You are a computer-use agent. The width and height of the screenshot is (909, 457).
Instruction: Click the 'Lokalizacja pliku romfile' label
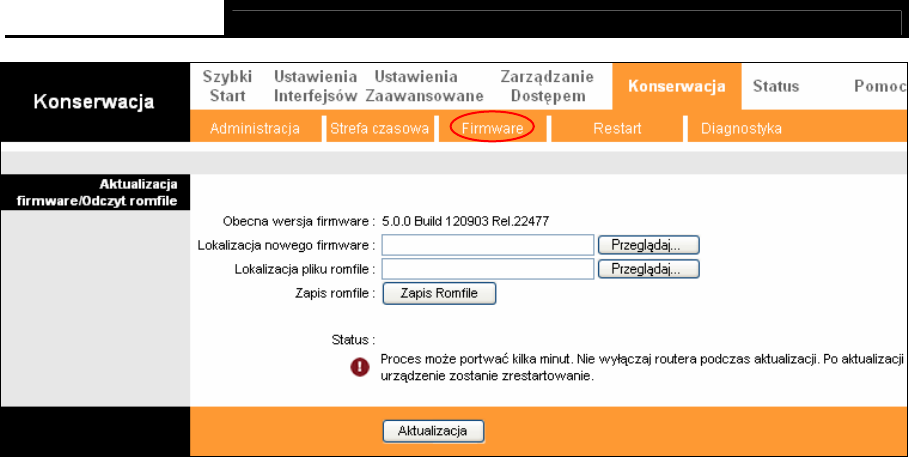(x=305, y=270)
